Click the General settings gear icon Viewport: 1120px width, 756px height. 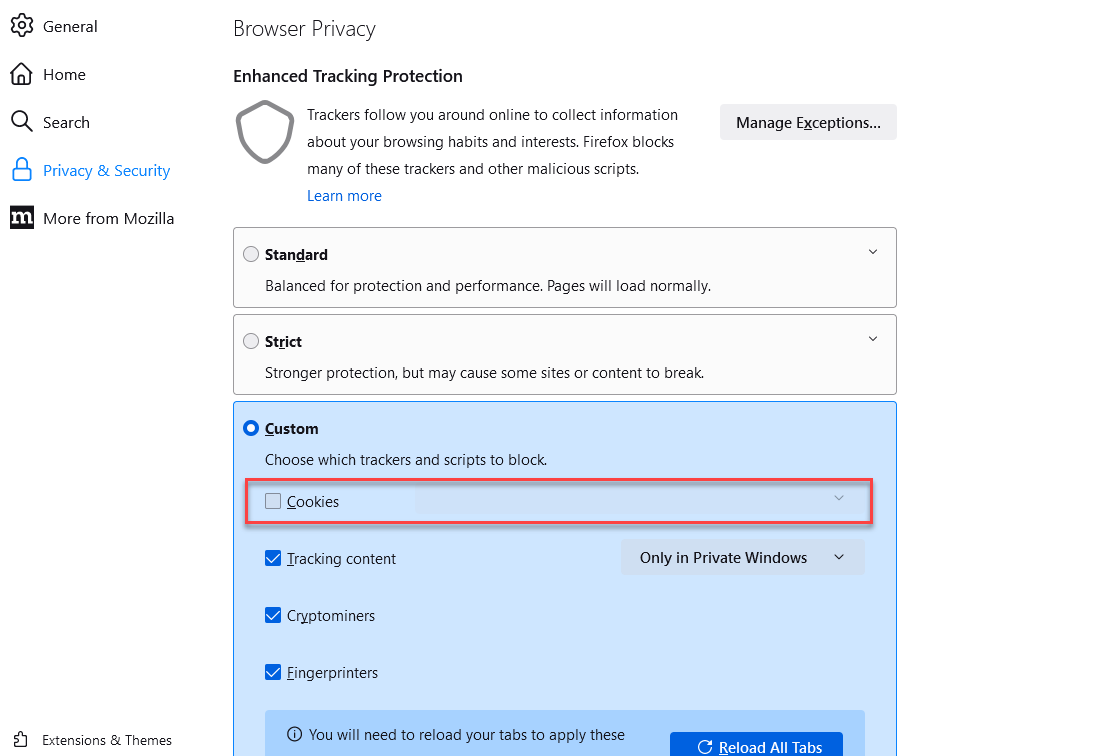click(22, 25)
